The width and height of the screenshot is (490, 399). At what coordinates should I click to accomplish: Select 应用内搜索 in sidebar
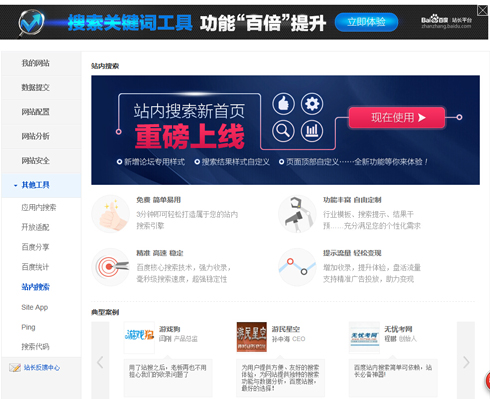39,207
